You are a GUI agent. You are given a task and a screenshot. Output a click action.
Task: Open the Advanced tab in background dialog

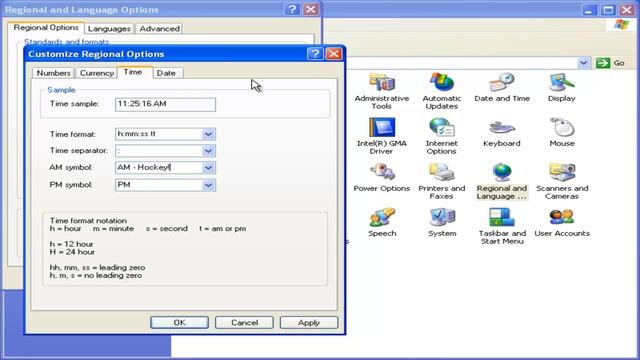(159, 29)
